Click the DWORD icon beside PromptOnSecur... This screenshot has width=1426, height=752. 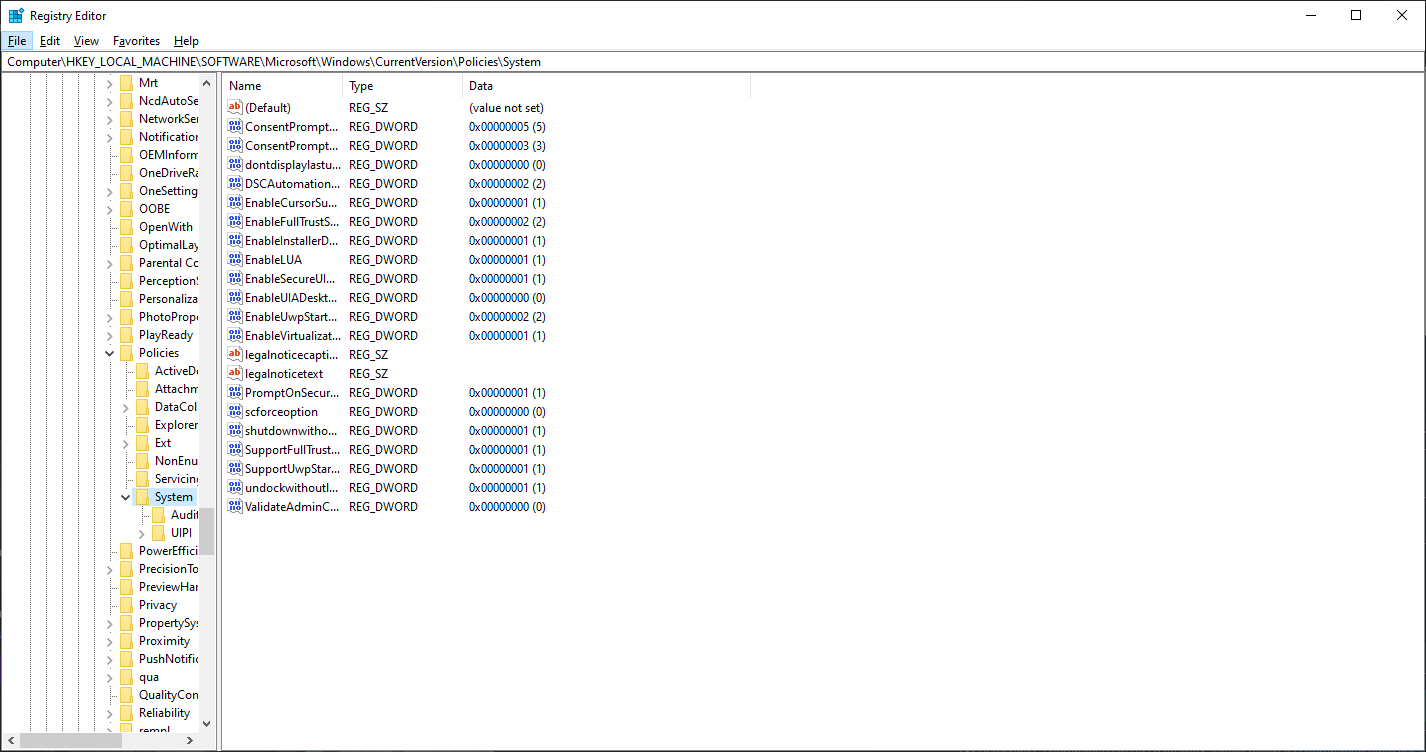tap(235, 393)
